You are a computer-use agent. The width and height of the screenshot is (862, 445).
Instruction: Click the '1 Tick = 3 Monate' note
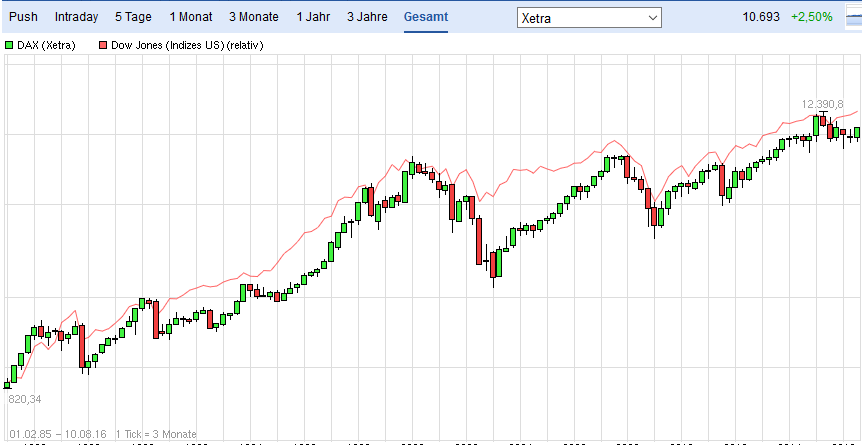click(156, 434)
